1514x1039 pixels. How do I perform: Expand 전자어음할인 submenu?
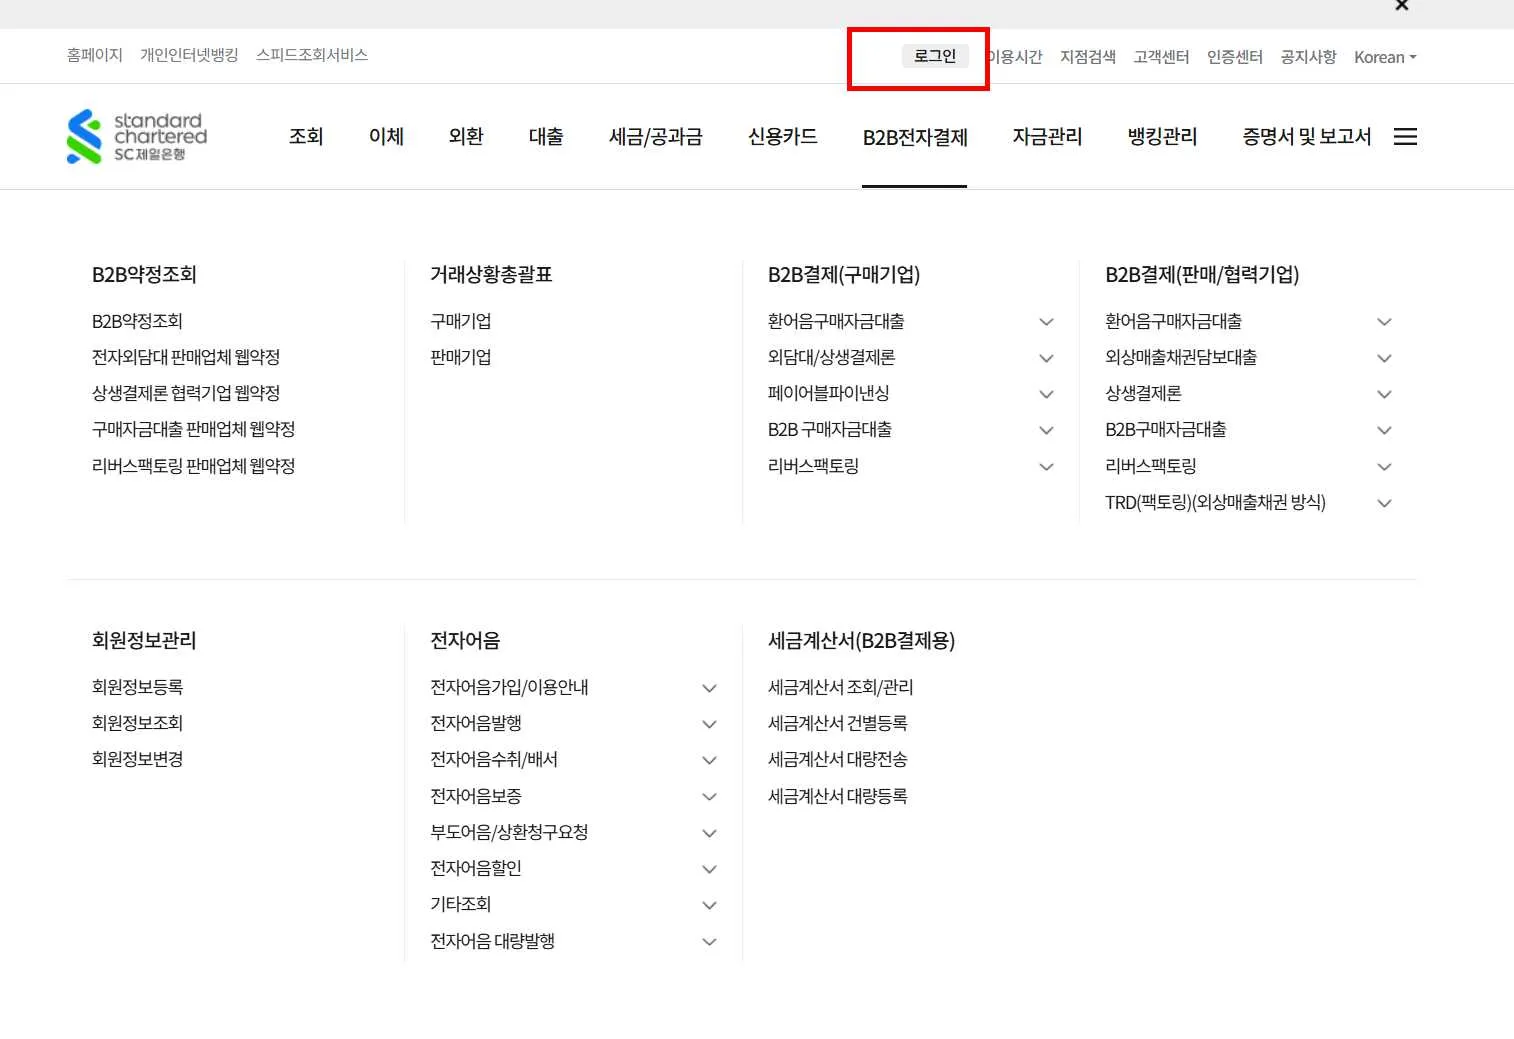[709, 869]
